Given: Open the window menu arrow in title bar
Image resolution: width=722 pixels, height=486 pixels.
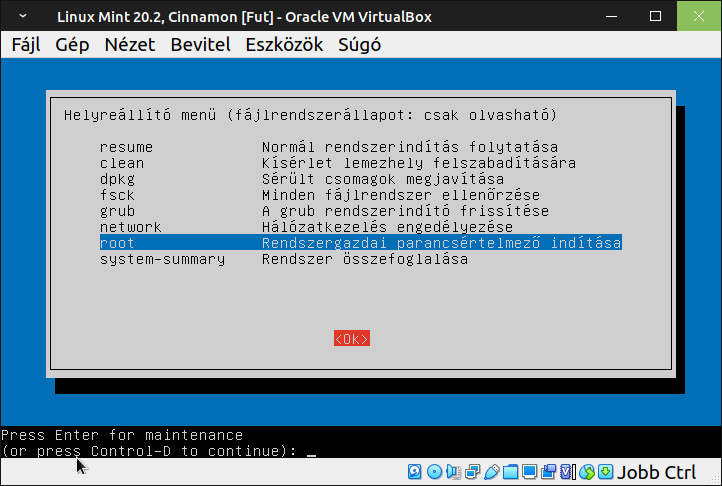Looking at the screenshot, I should tap(23, 16).
